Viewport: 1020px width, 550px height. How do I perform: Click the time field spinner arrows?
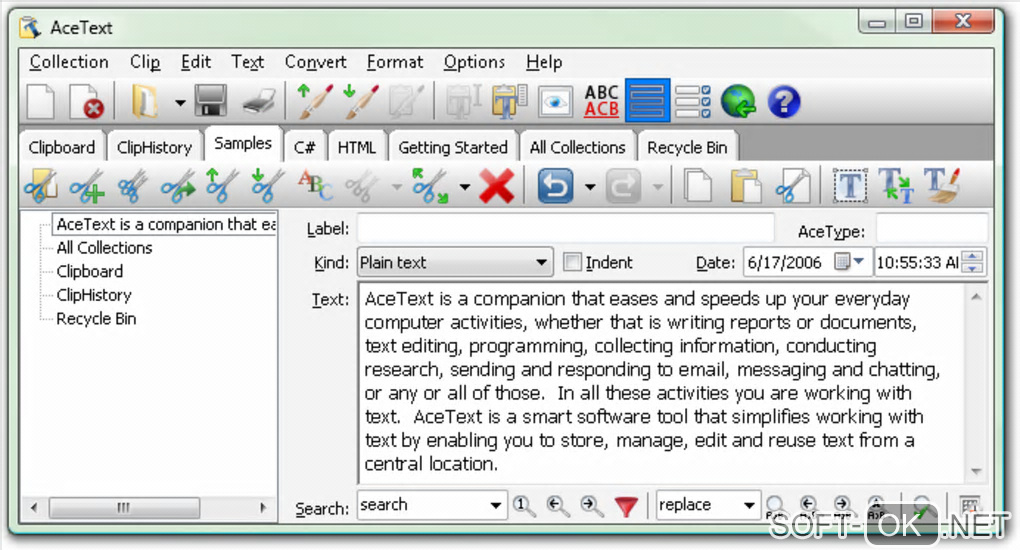(973, 262)
